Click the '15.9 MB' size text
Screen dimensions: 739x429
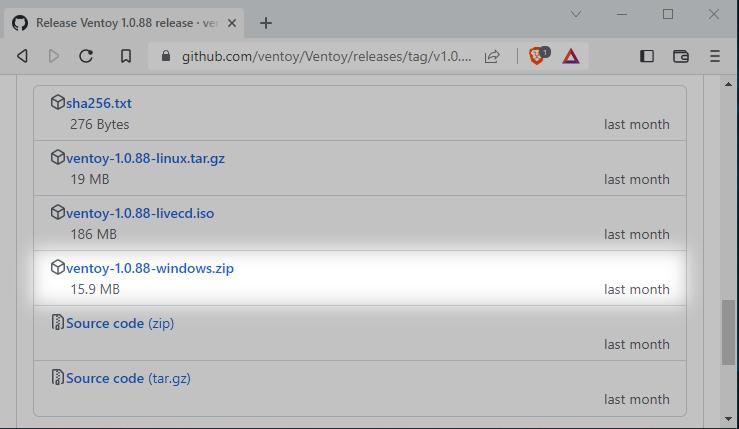[95, 289]
